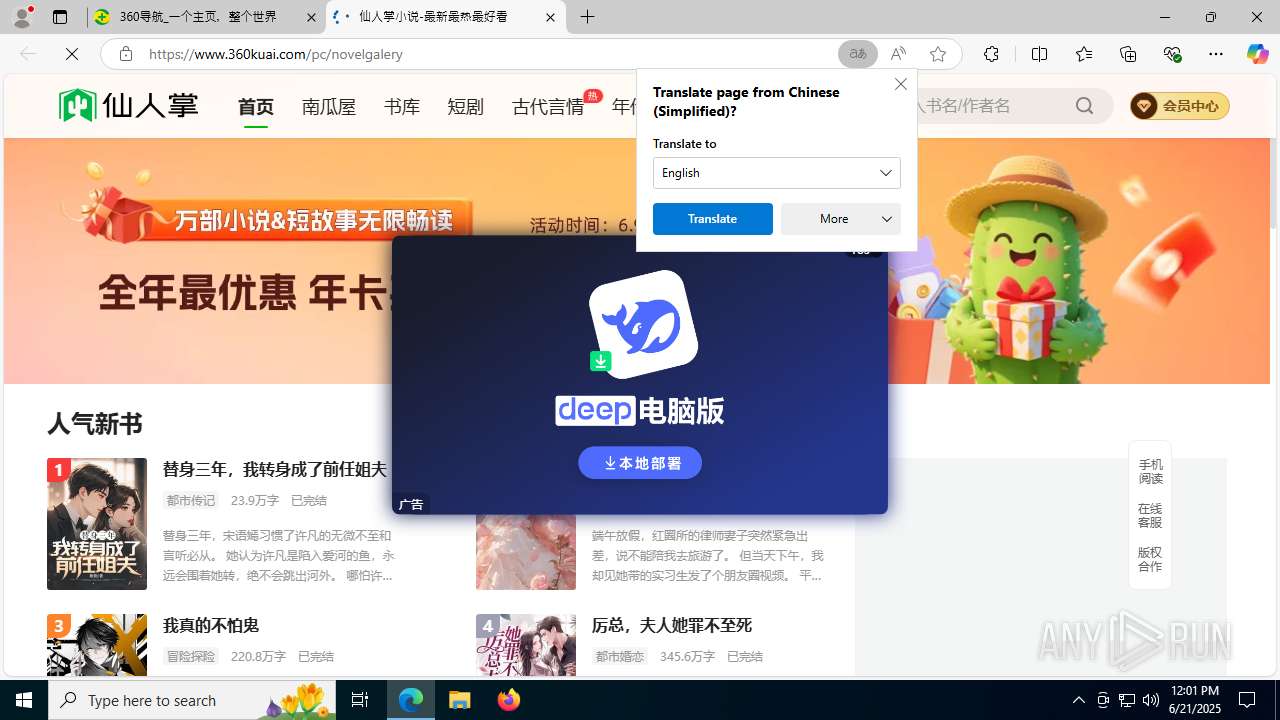Image resolution: width=1280 pixels, height=720 pixels.
Task: Stop loading the page
Action: (72, 54)
